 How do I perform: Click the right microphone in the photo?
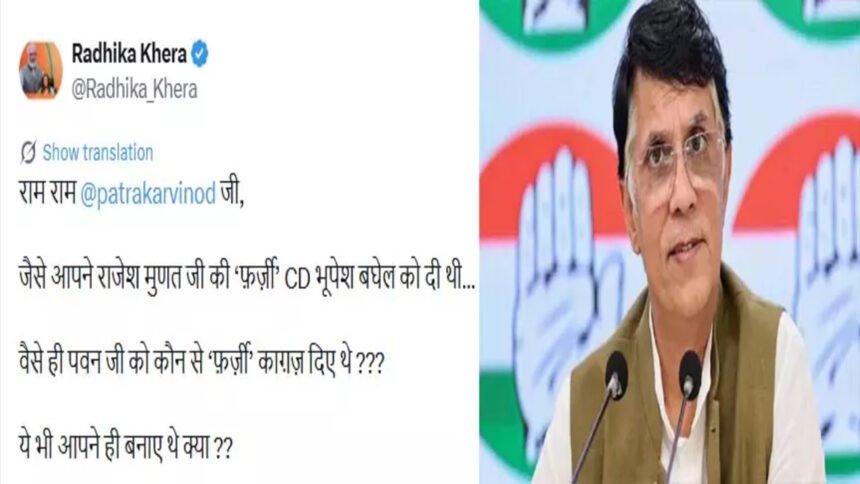[x=689, y=374]
